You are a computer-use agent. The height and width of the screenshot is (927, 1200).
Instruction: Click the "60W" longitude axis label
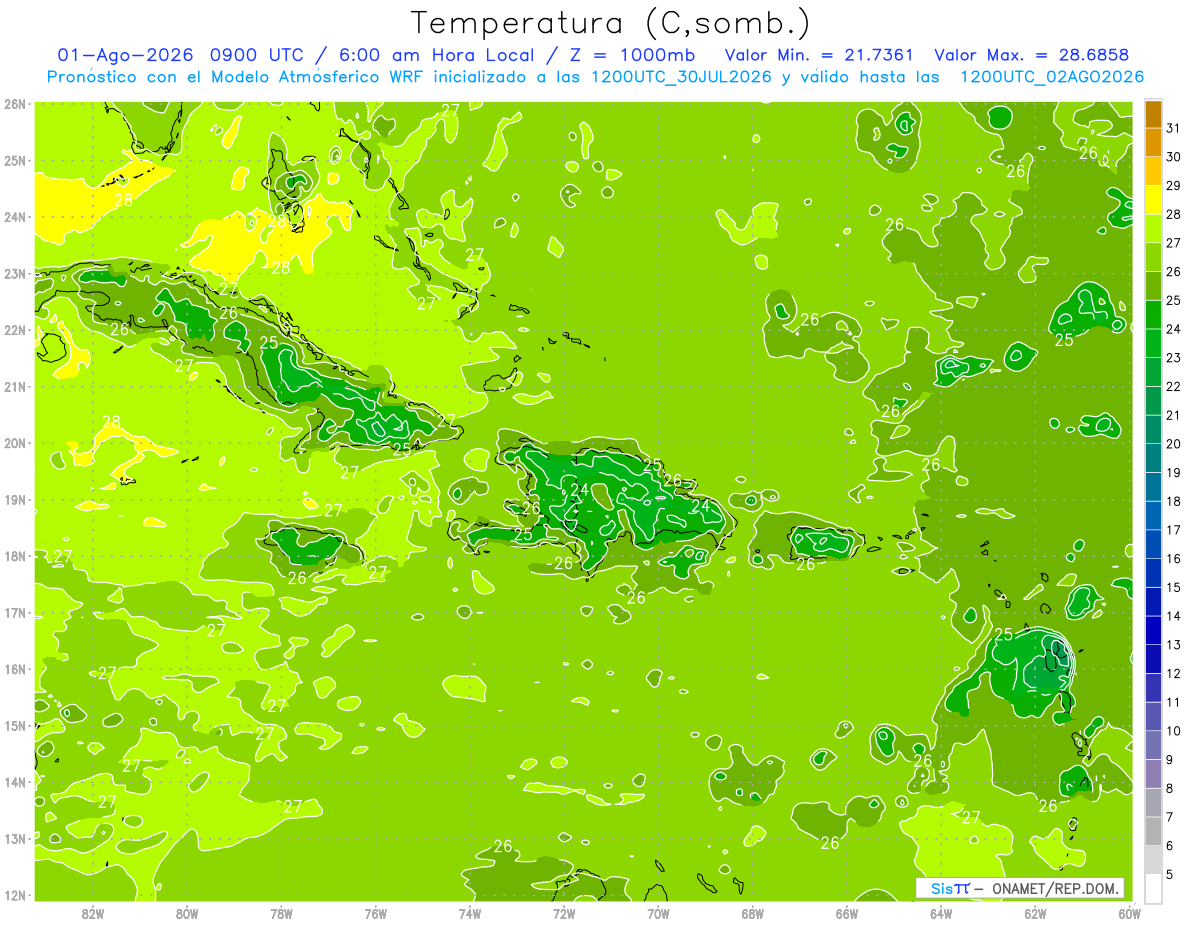click(x=1129, y=913)
